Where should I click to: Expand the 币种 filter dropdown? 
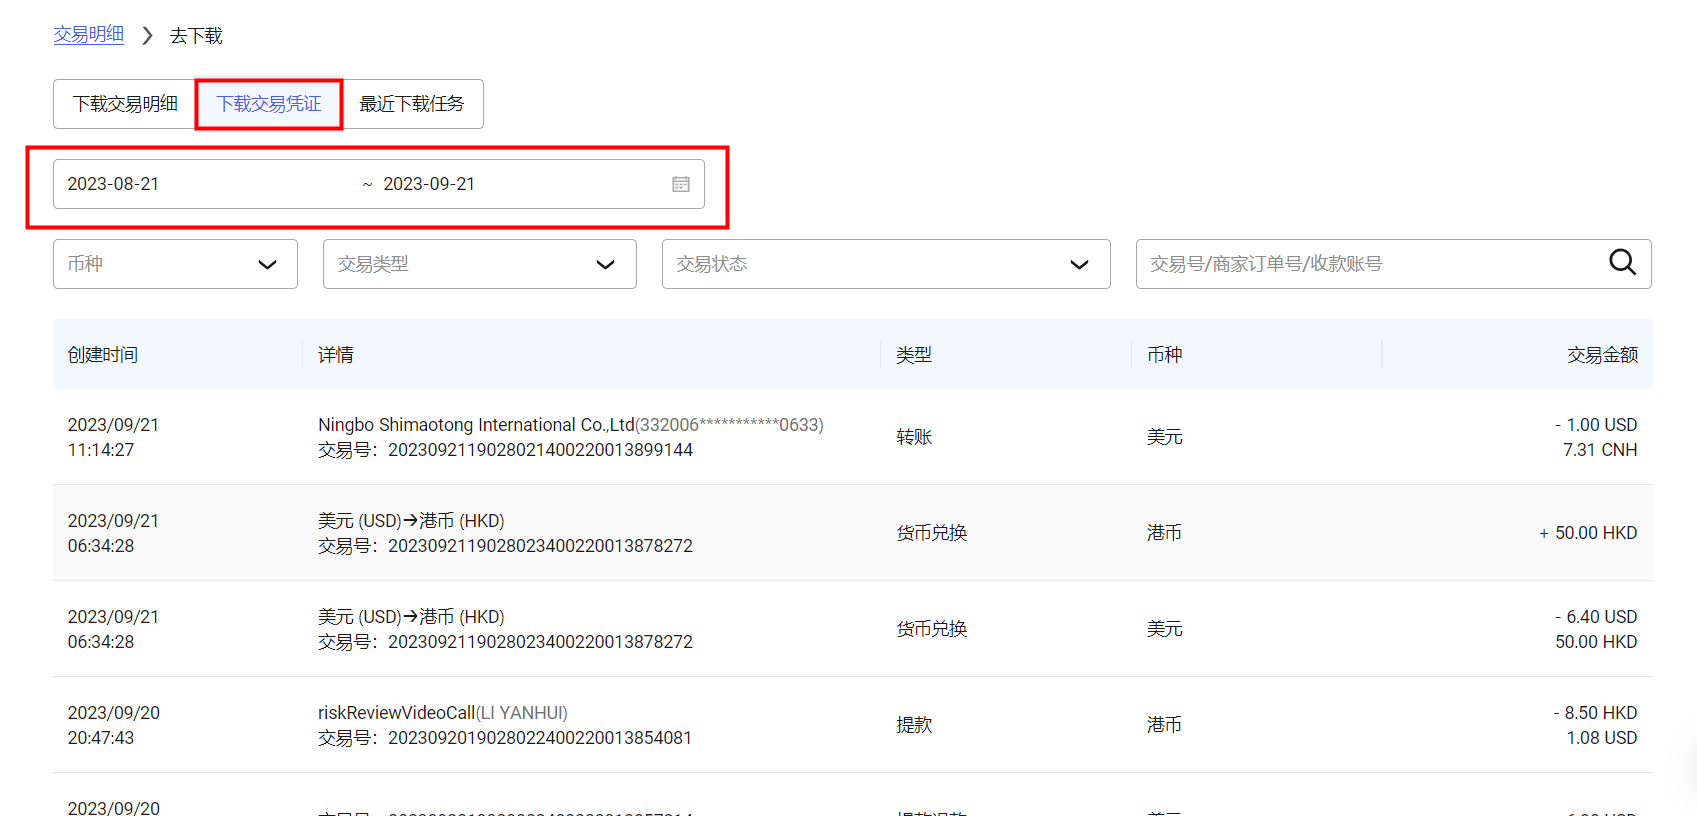(175, 264)
